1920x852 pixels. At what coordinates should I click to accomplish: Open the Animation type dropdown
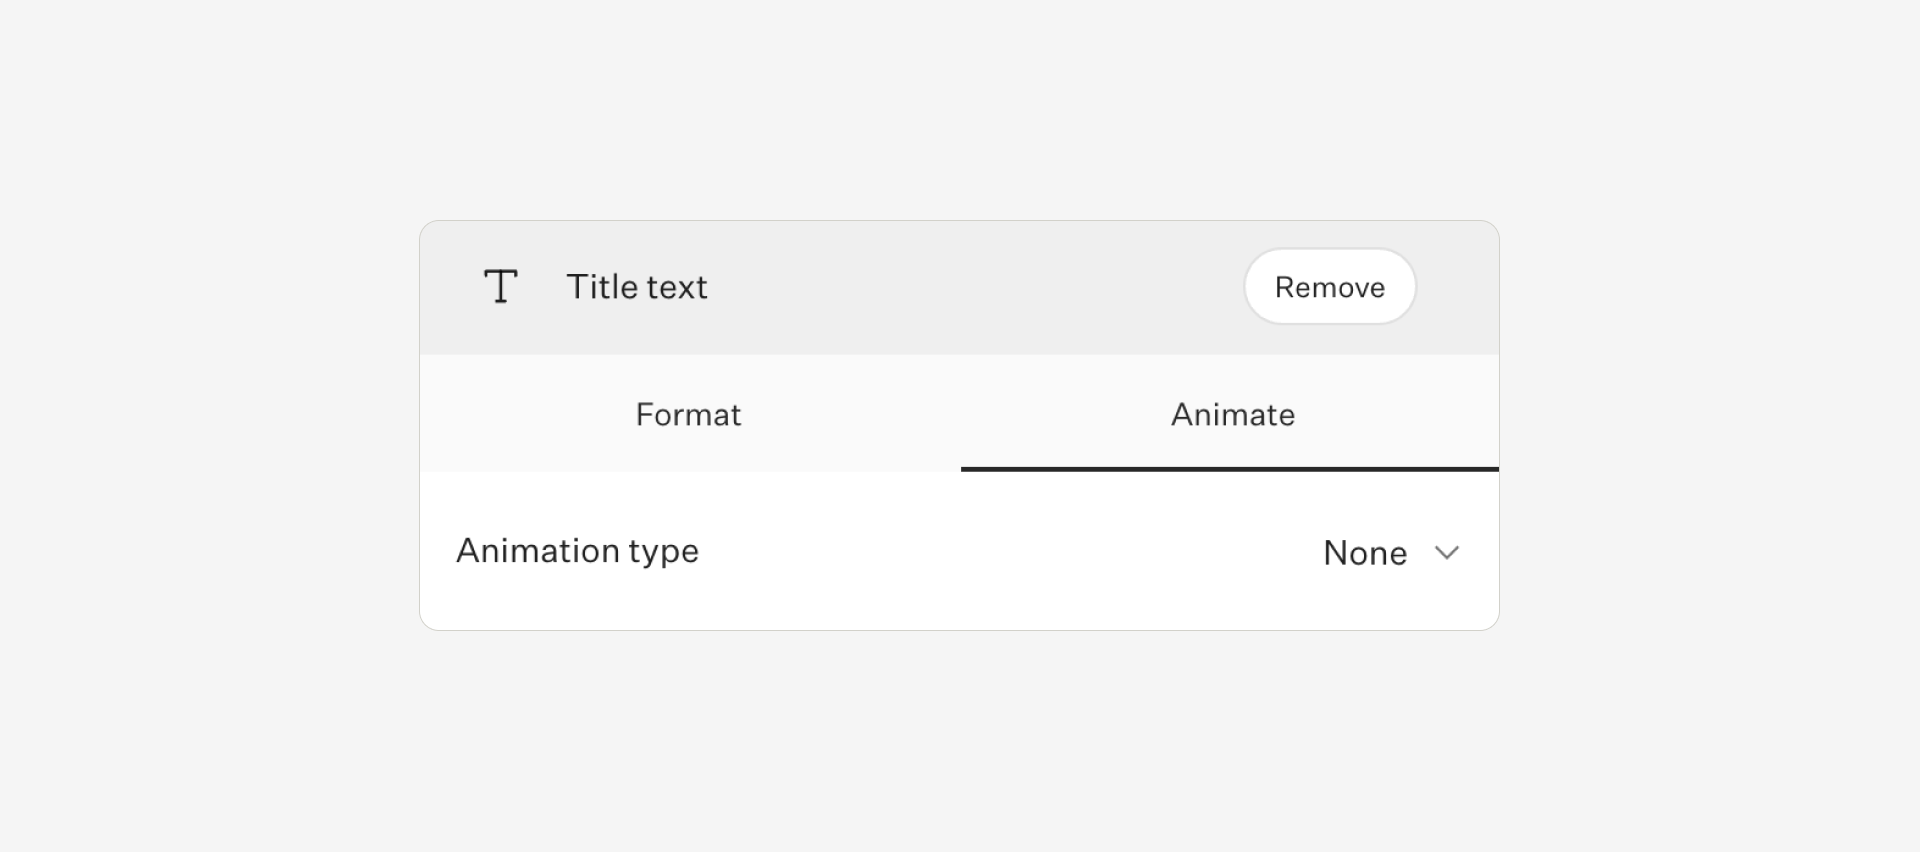1390,552
